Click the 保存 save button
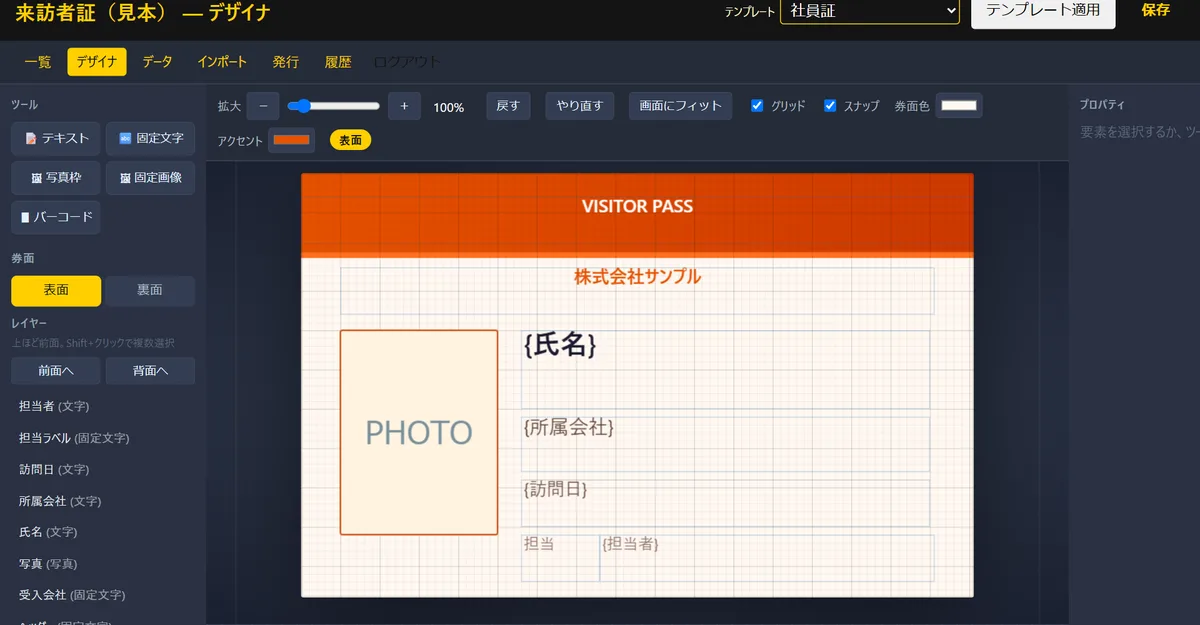The image size is (1200, 625). point(1155,11)
